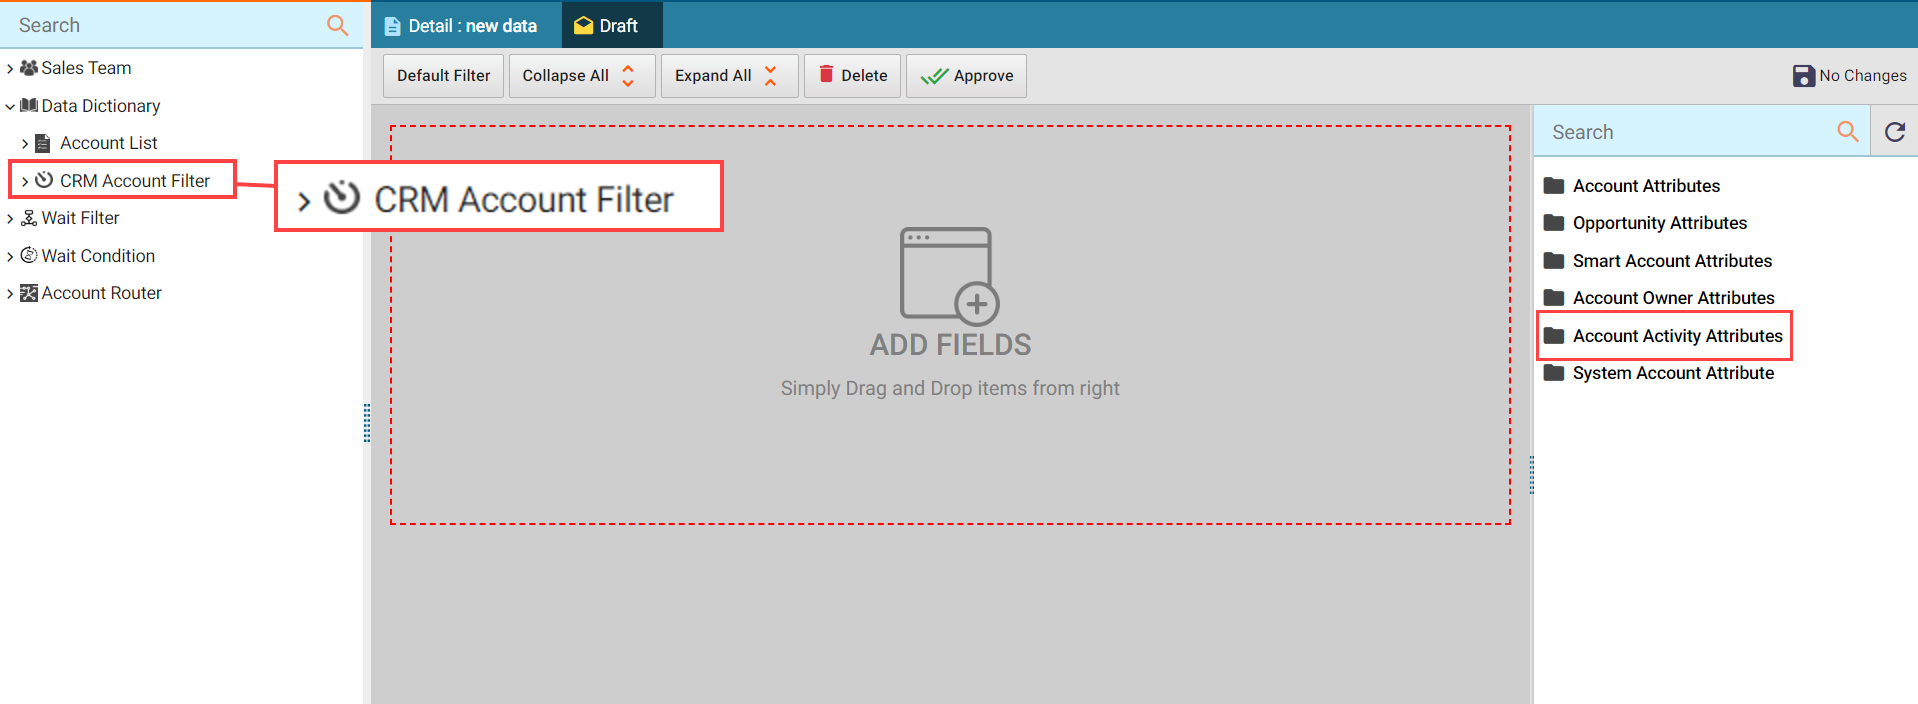Screen dimensions: 1918x704
Task: Click the Default Filter button
Action: (x=443, y=76)
